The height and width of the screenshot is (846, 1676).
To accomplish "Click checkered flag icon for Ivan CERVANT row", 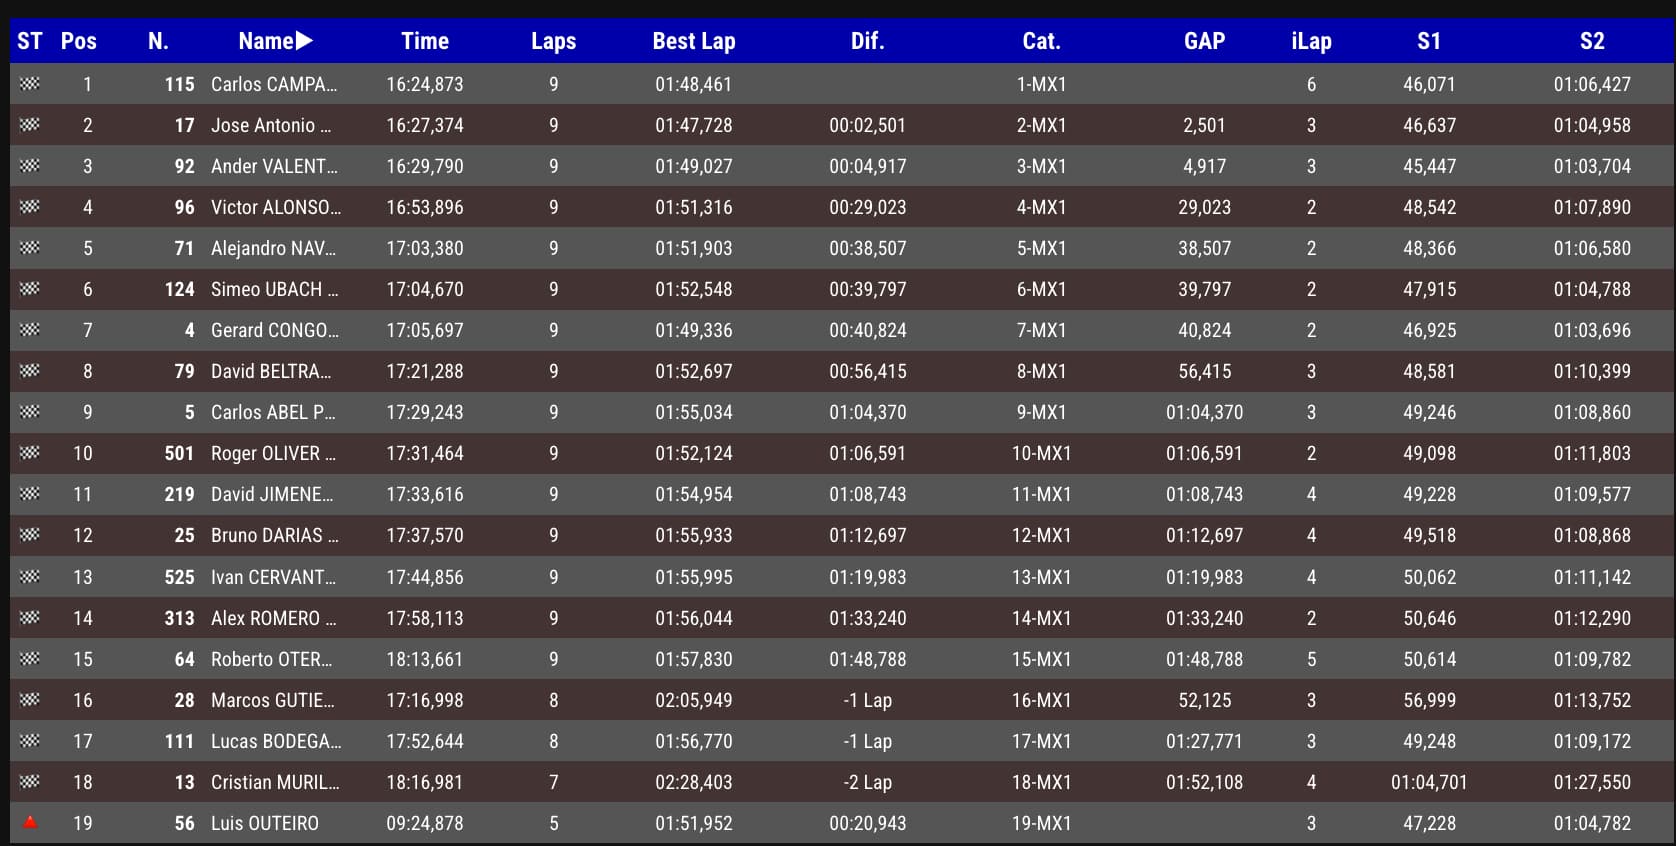I will tap(30, 576).
